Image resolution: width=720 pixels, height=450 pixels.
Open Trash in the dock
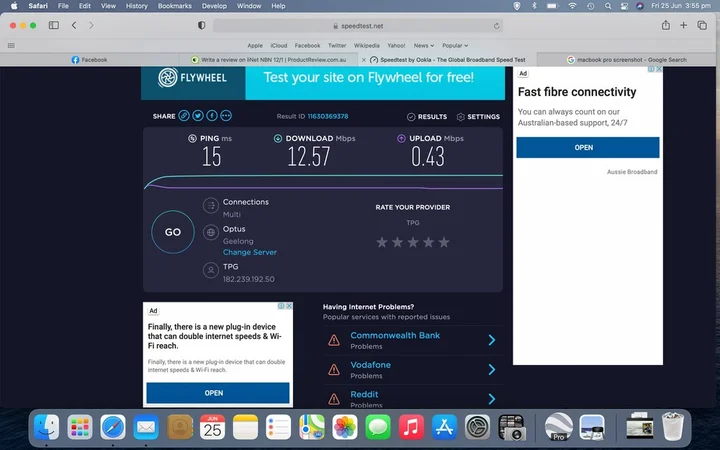(x=673, y=427)
